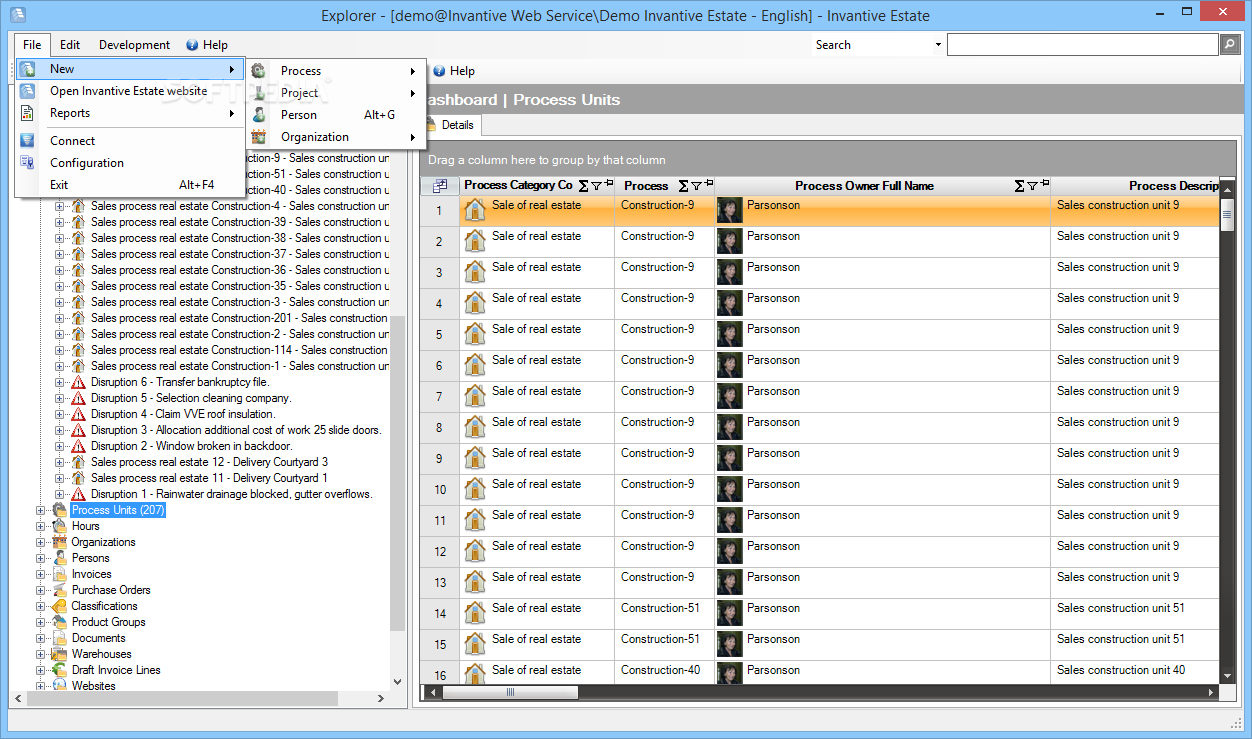The width and height of the screenshot is (1252, 739).
Task: Click the Connect funnel icon
Action: pos(27,141)
